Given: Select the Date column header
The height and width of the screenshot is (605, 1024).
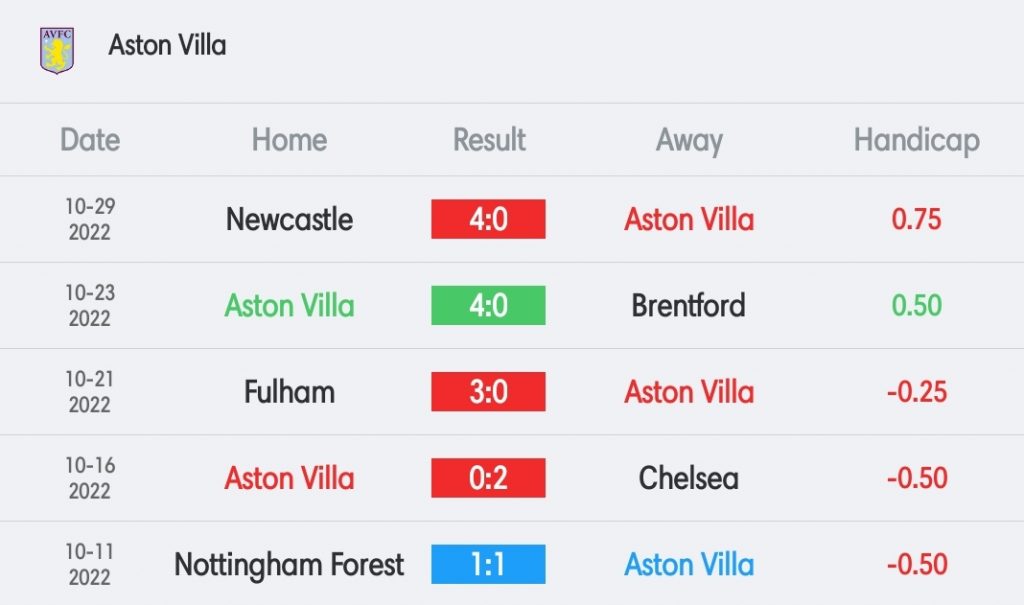Looking at the screenshot, I should click(x=90, y=140).
